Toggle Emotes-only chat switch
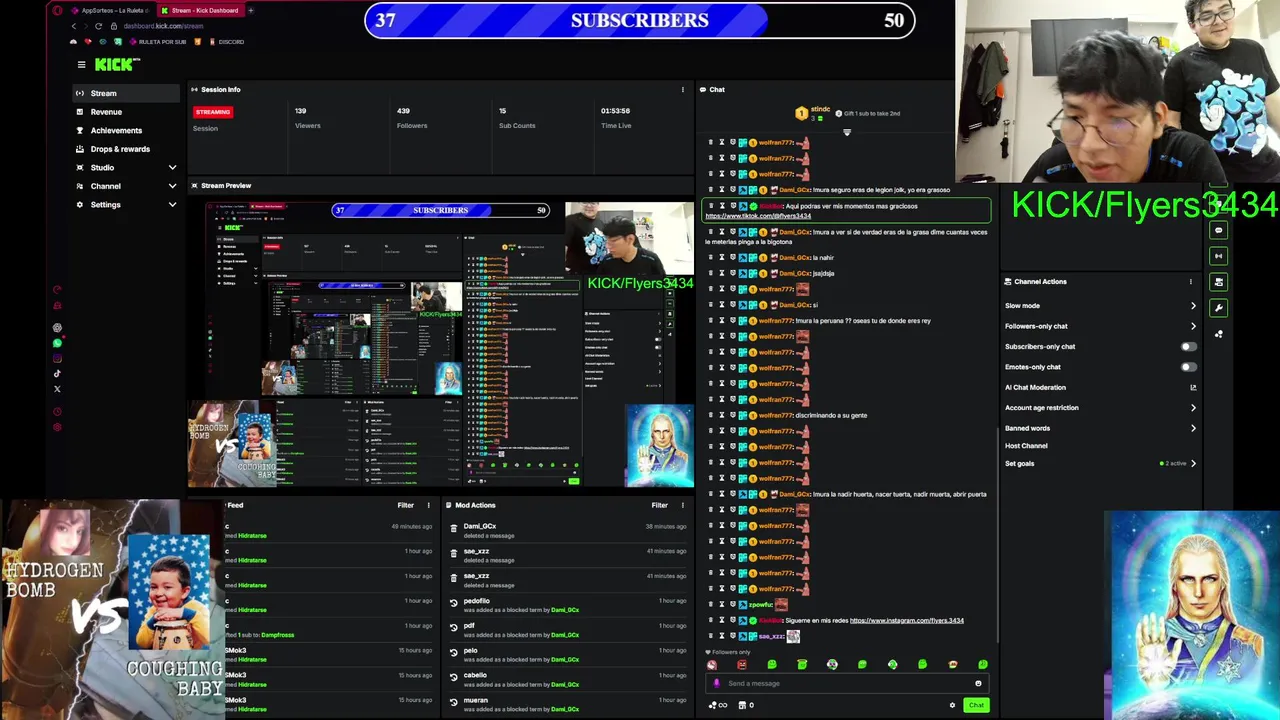Screen dimensions: 1280x720 [x=1188, y=367]
